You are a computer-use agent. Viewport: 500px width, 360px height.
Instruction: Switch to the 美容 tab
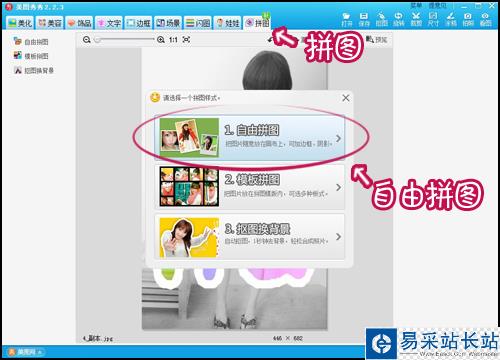[50, 23]
